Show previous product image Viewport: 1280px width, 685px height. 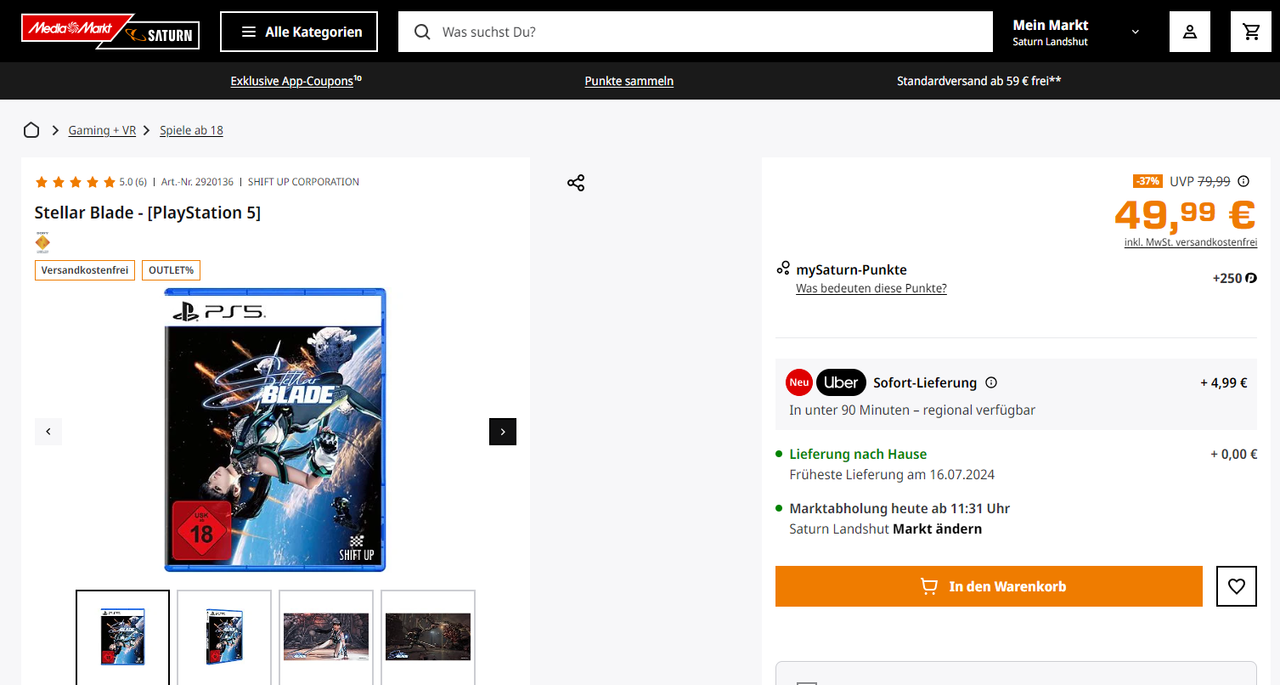(x=48, y=432)
